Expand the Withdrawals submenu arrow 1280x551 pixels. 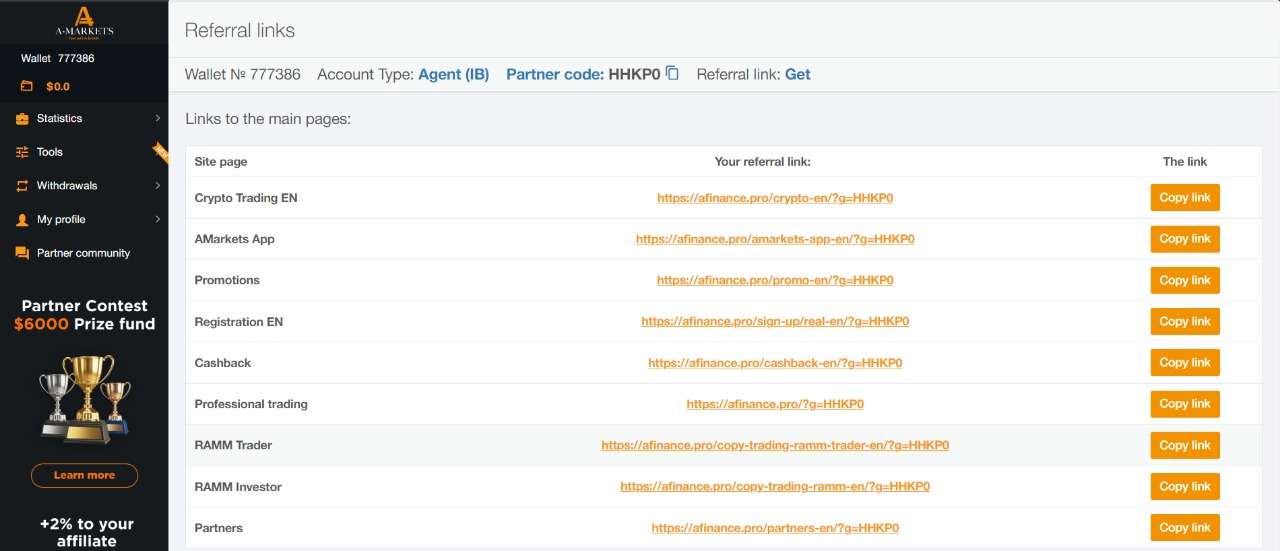pos(158,186)
